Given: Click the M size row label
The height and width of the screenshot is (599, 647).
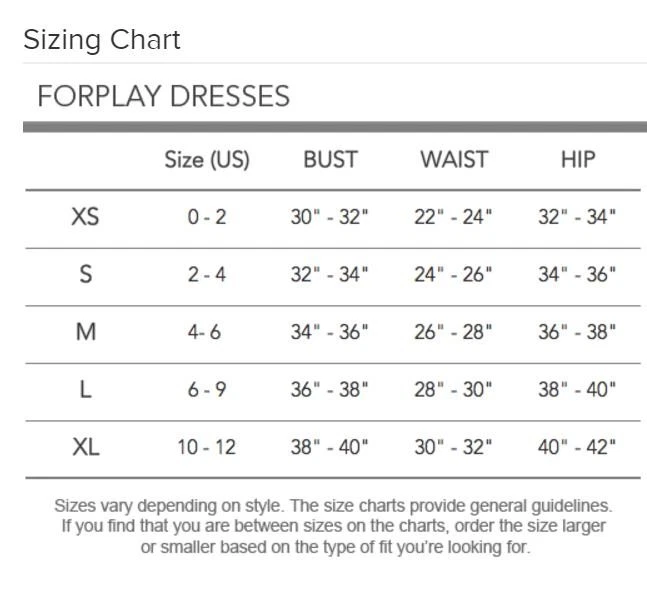Looking at the screenshot, I should tap(86, 333).
